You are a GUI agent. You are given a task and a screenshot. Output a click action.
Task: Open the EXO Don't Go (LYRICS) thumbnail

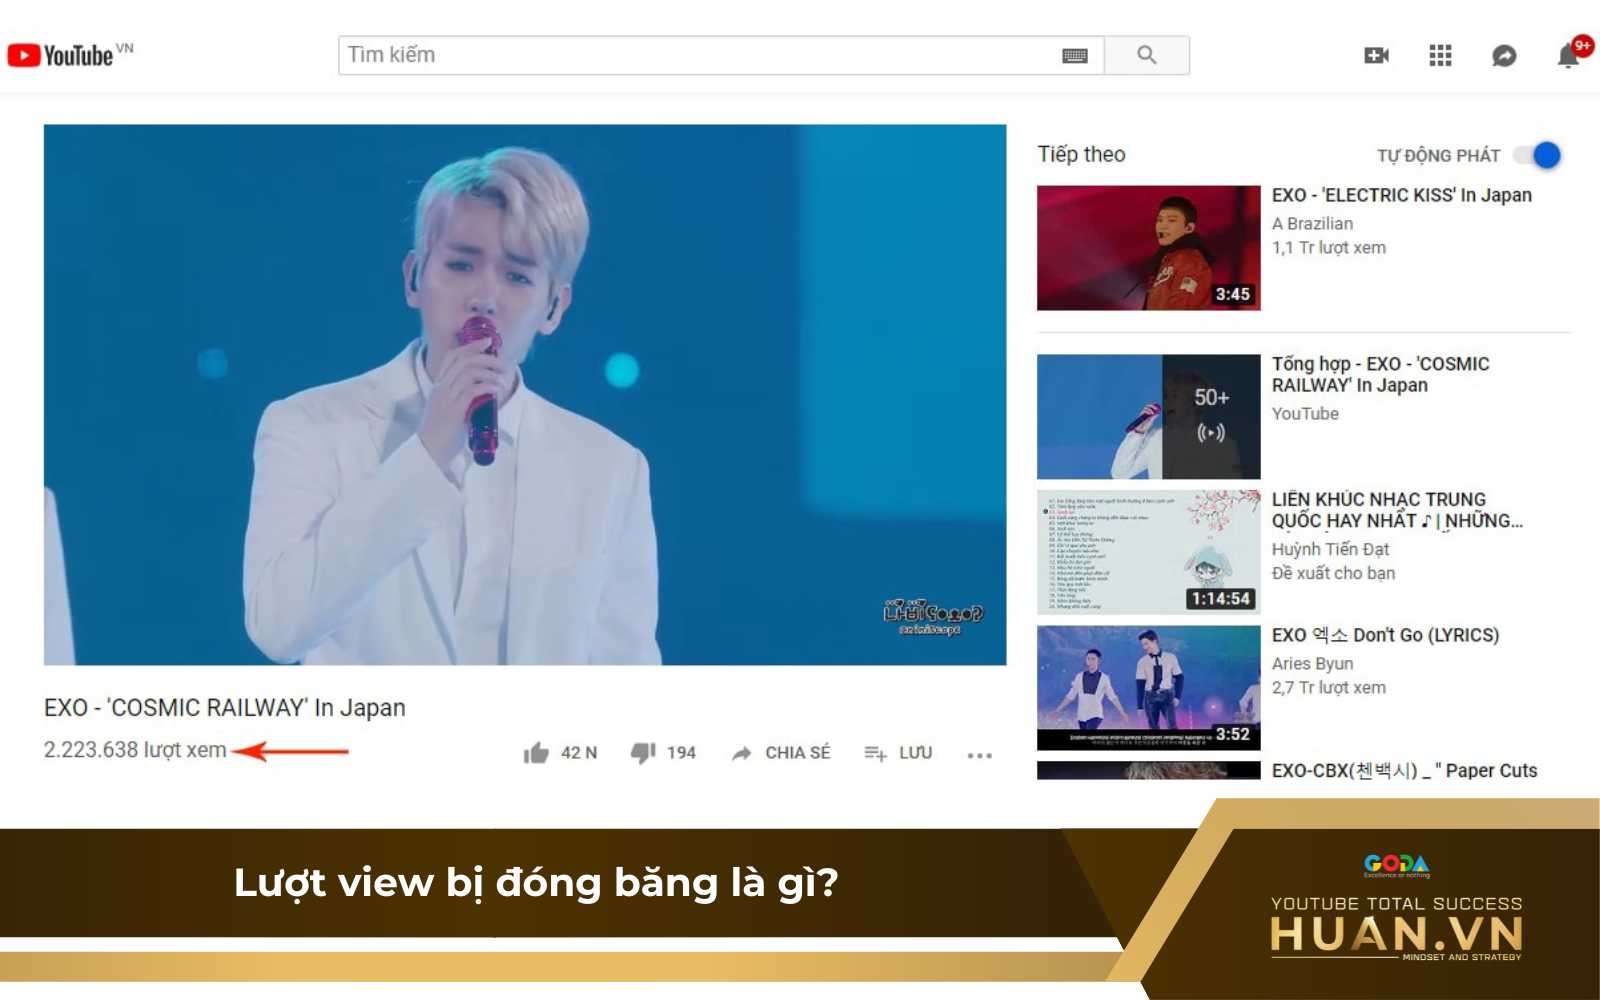pyautogui.click(x=1149, y=687)
